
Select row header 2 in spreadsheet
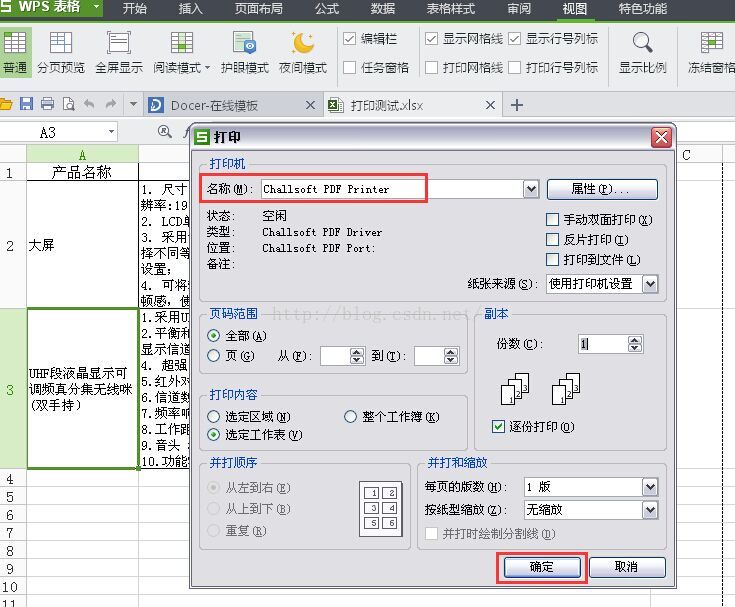click(x=10, y=245)
